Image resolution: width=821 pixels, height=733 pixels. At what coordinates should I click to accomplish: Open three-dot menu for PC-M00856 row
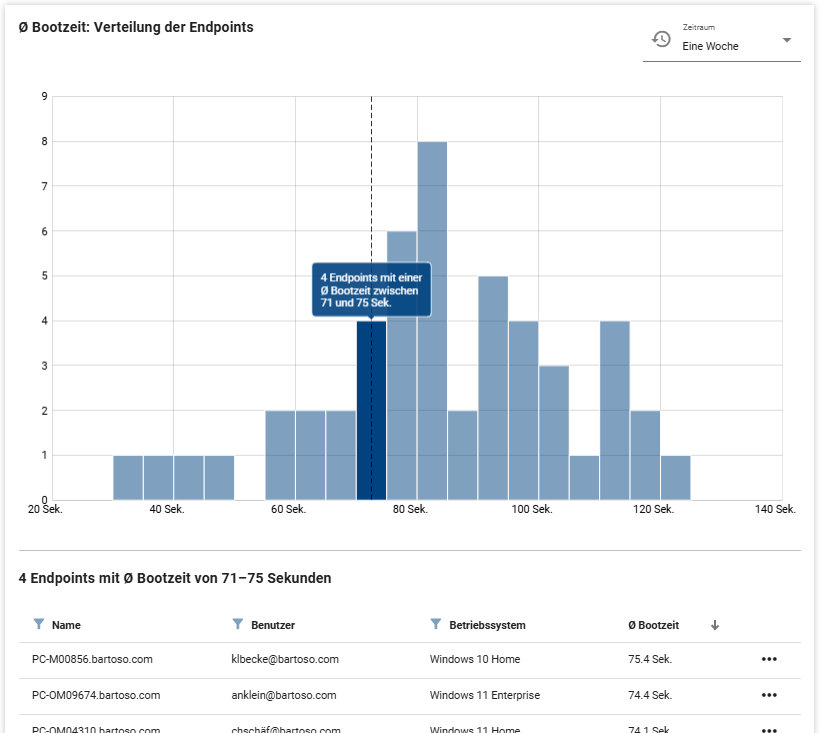(x=768, y=659)
